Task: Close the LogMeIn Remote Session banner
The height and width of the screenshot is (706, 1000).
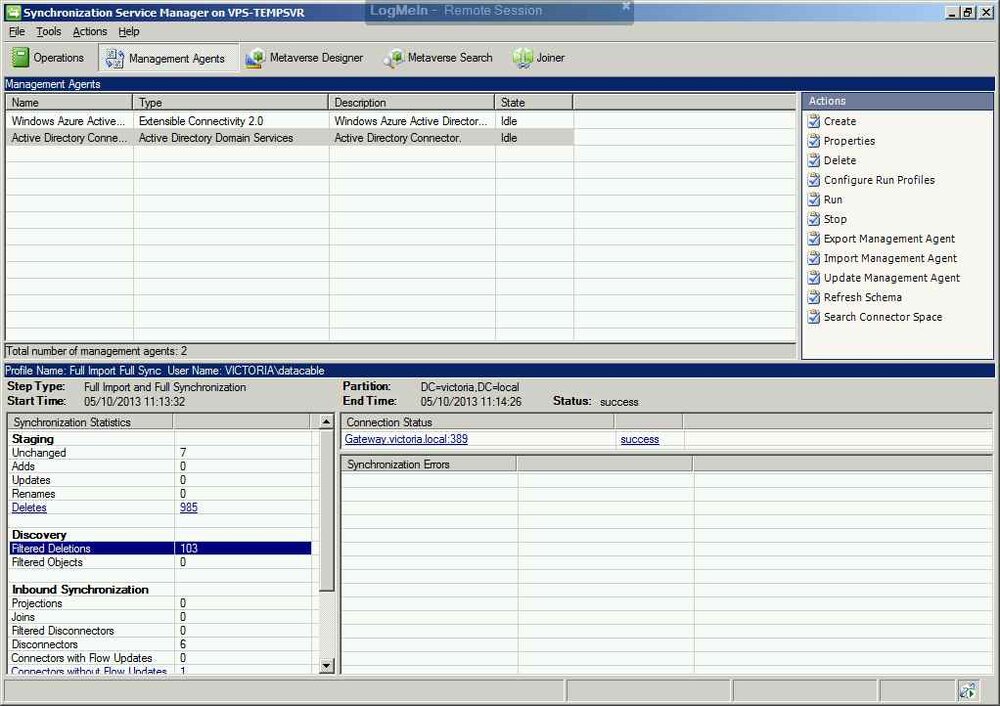Action: click(x=626, y=6)
